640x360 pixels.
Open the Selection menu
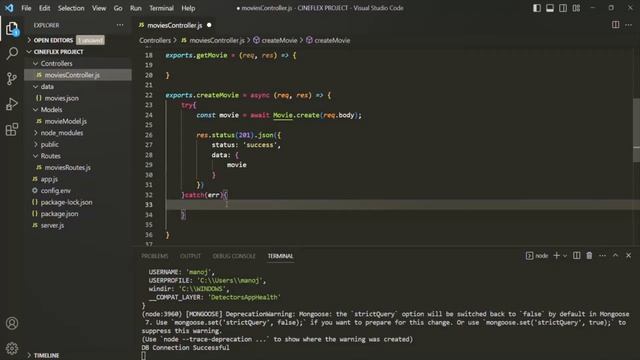(x=71, y=8)
